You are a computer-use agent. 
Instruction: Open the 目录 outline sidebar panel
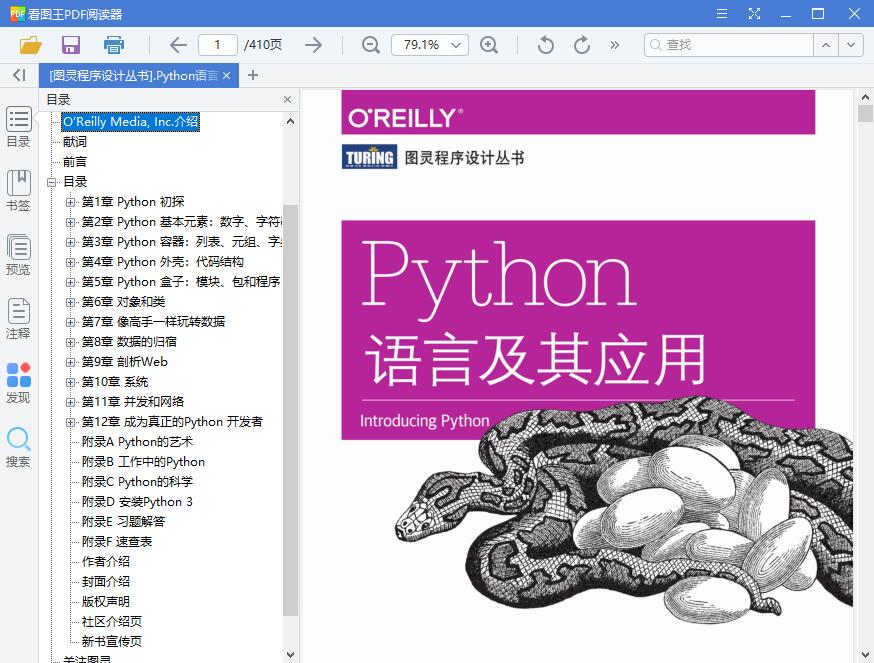[x=18, y=127]
